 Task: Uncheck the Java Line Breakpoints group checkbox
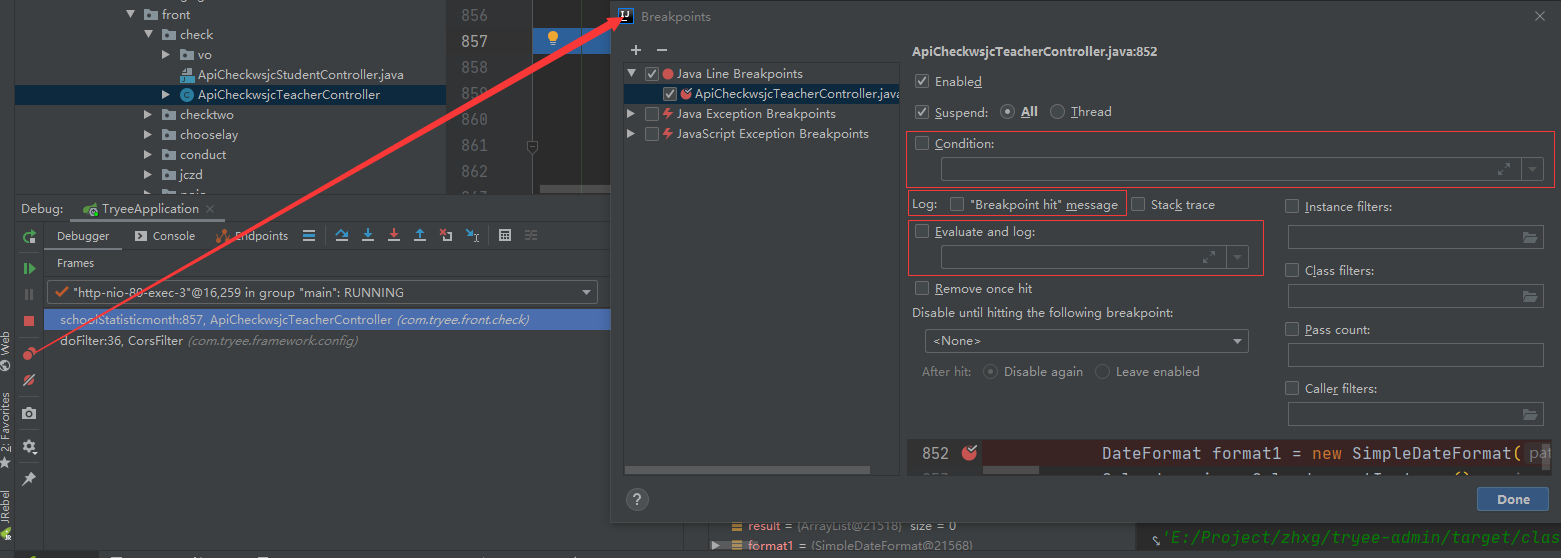tap(652, 74)
